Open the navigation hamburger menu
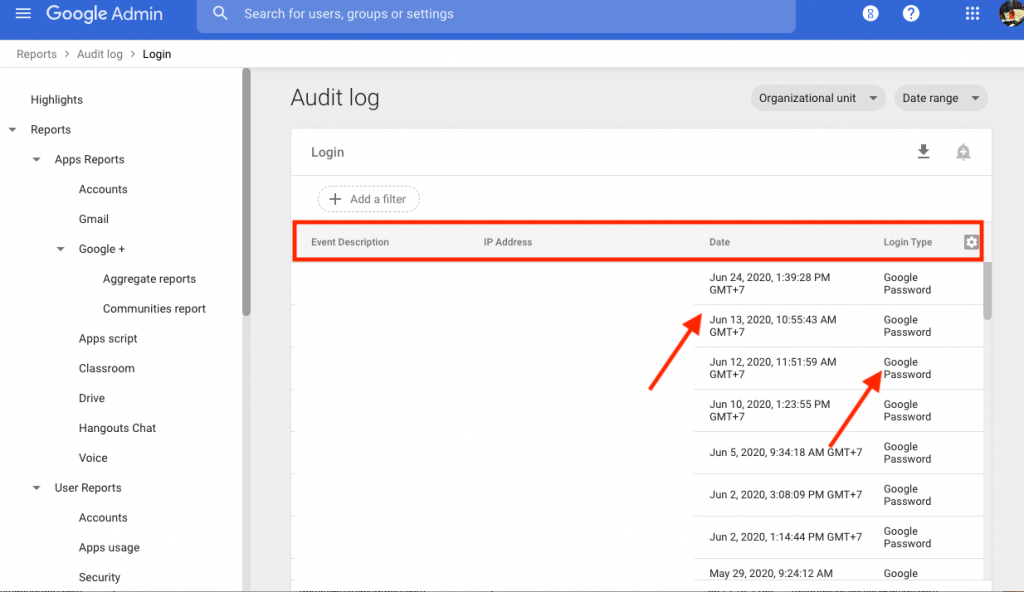This screenshot has width=1024, height=592. tap(24, 14)
